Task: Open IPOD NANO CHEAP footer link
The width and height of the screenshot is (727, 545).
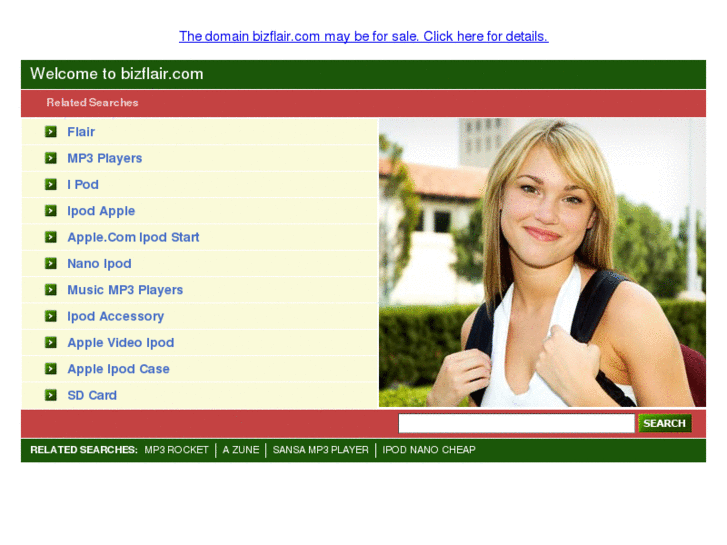Action: pos(429,450)
